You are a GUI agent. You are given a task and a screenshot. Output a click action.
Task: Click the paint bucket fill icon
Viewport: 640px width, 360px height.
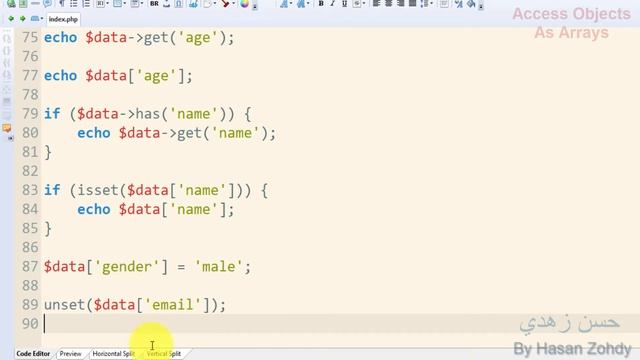471,3
